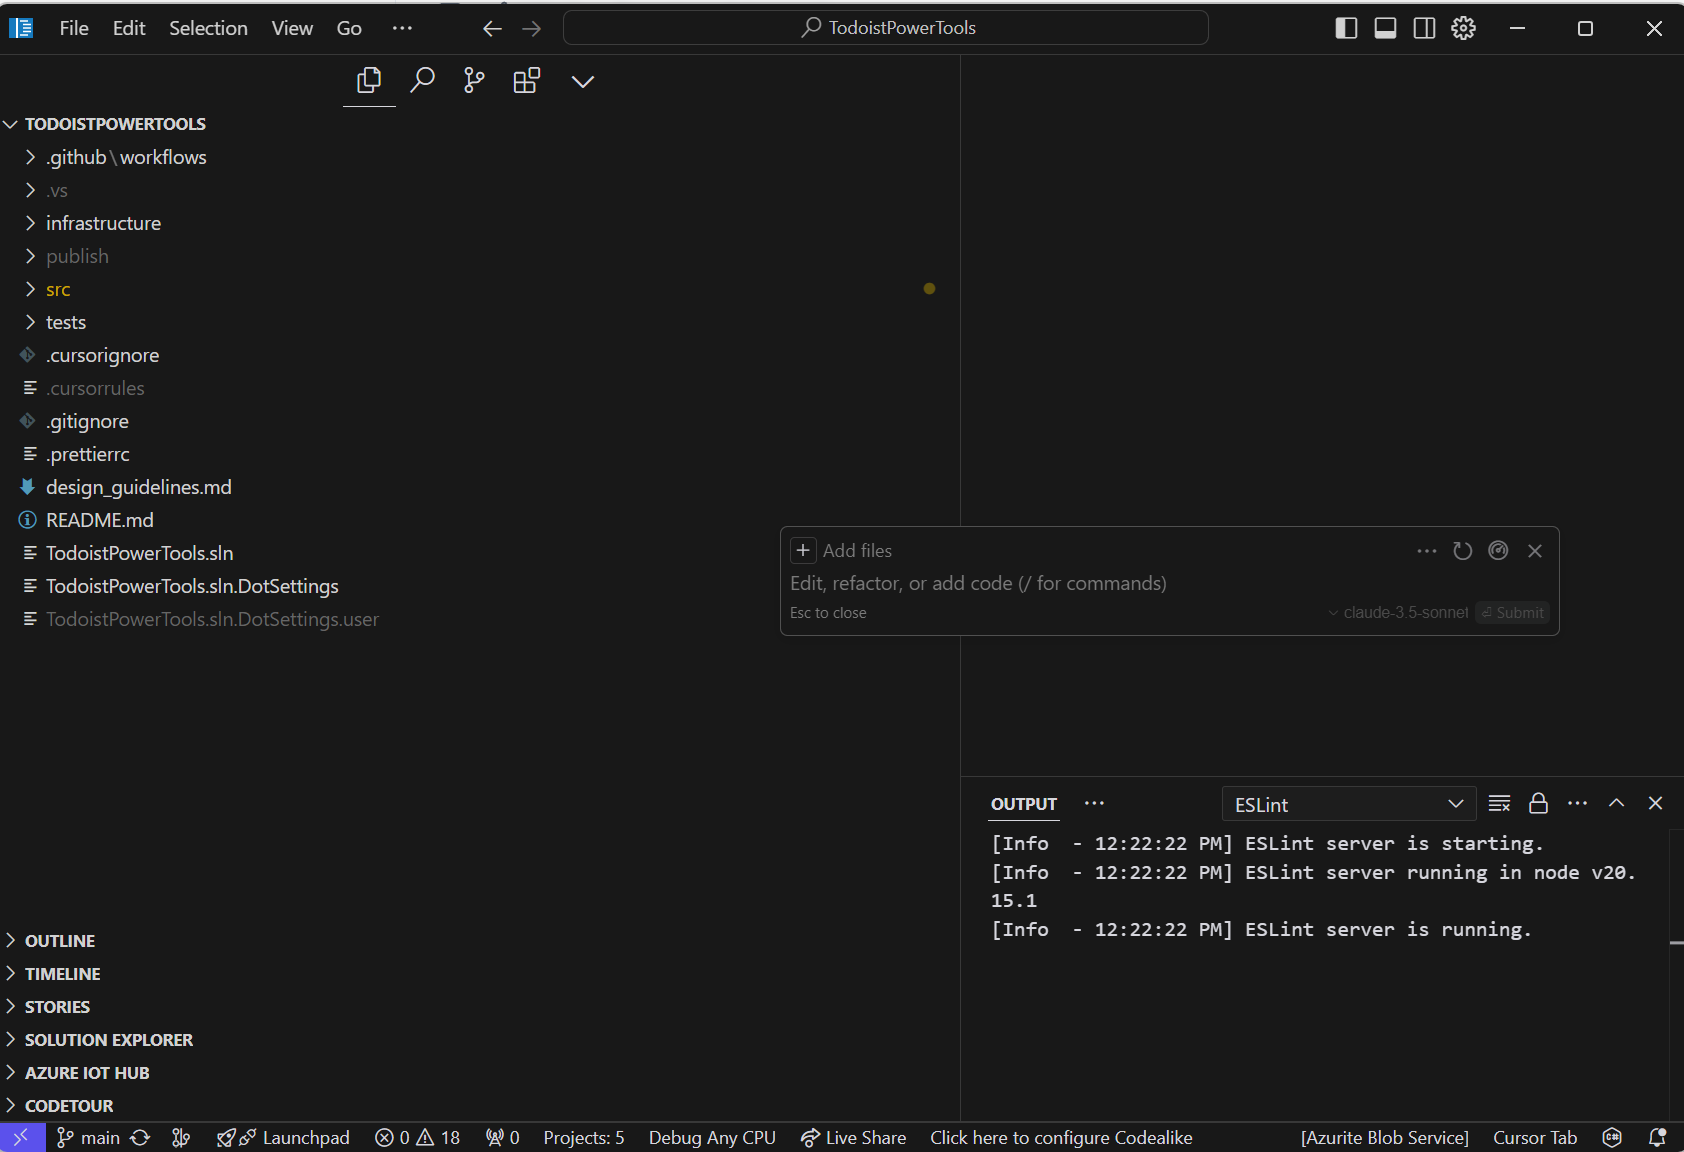Expand the STORIES section

coord(480,1007)
